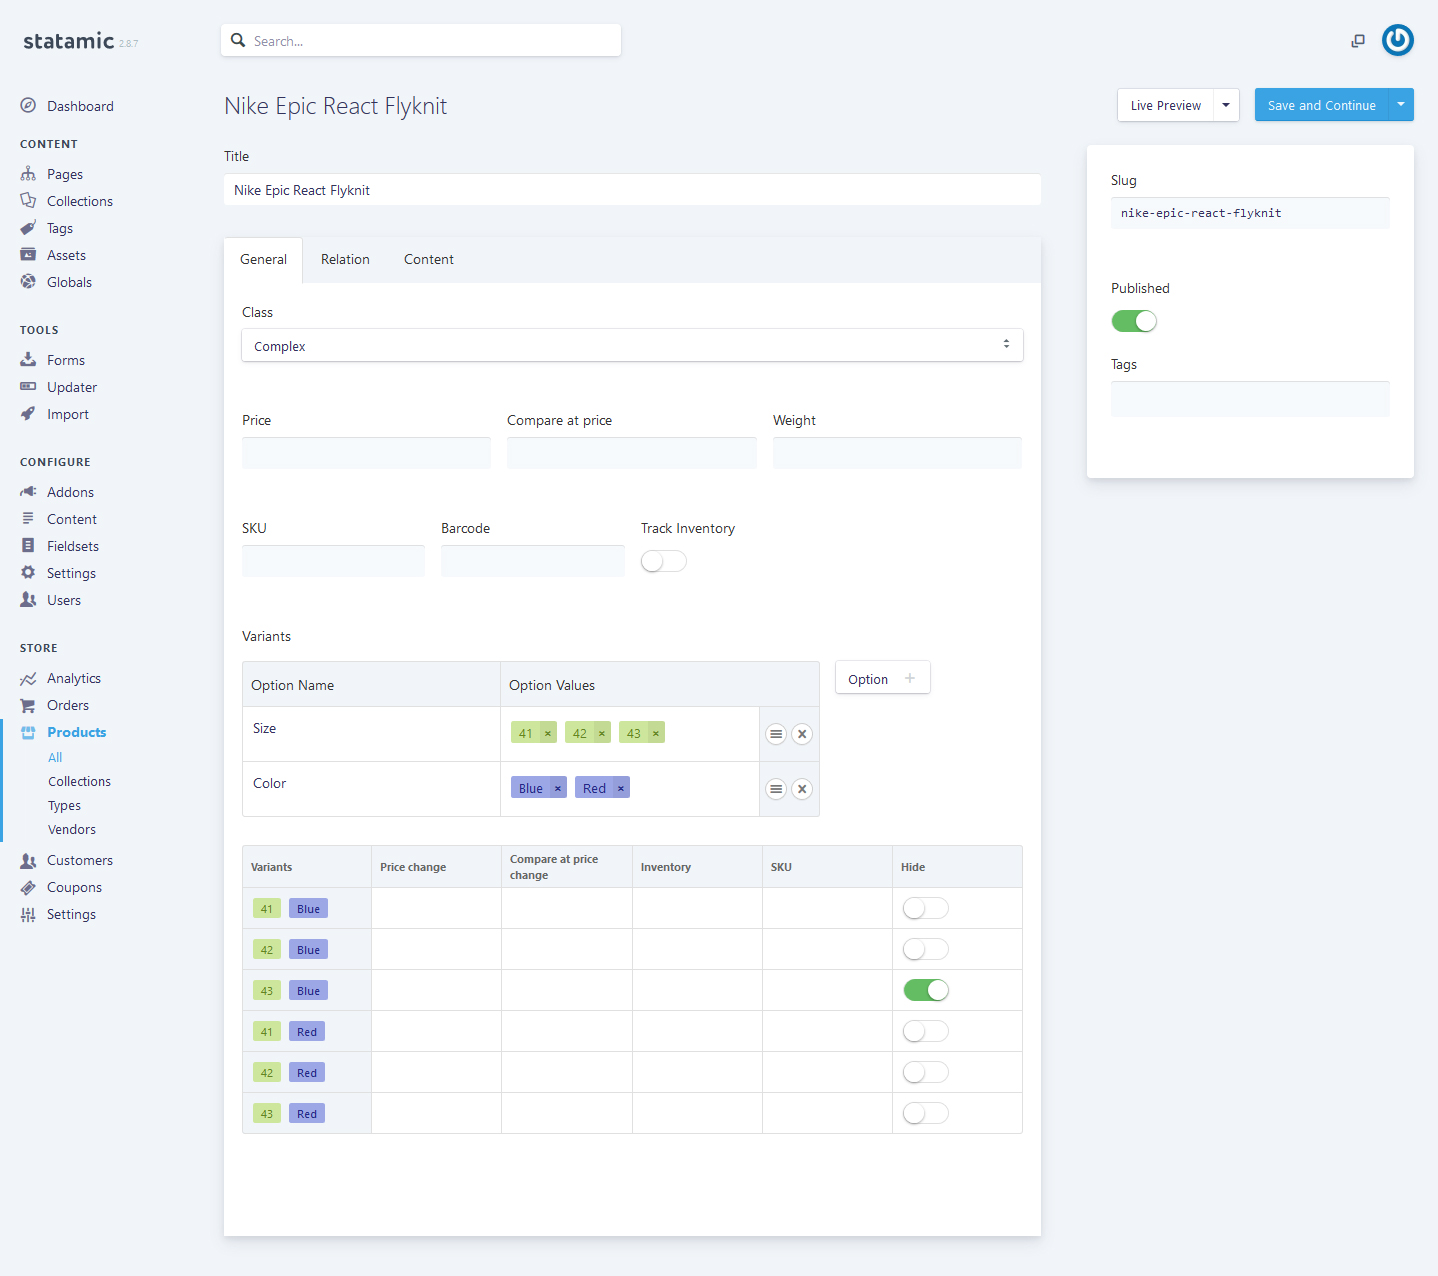This screenshot has width=1438, height=1276.
Task: Remove the Blue color value
Action: [558, 788]
